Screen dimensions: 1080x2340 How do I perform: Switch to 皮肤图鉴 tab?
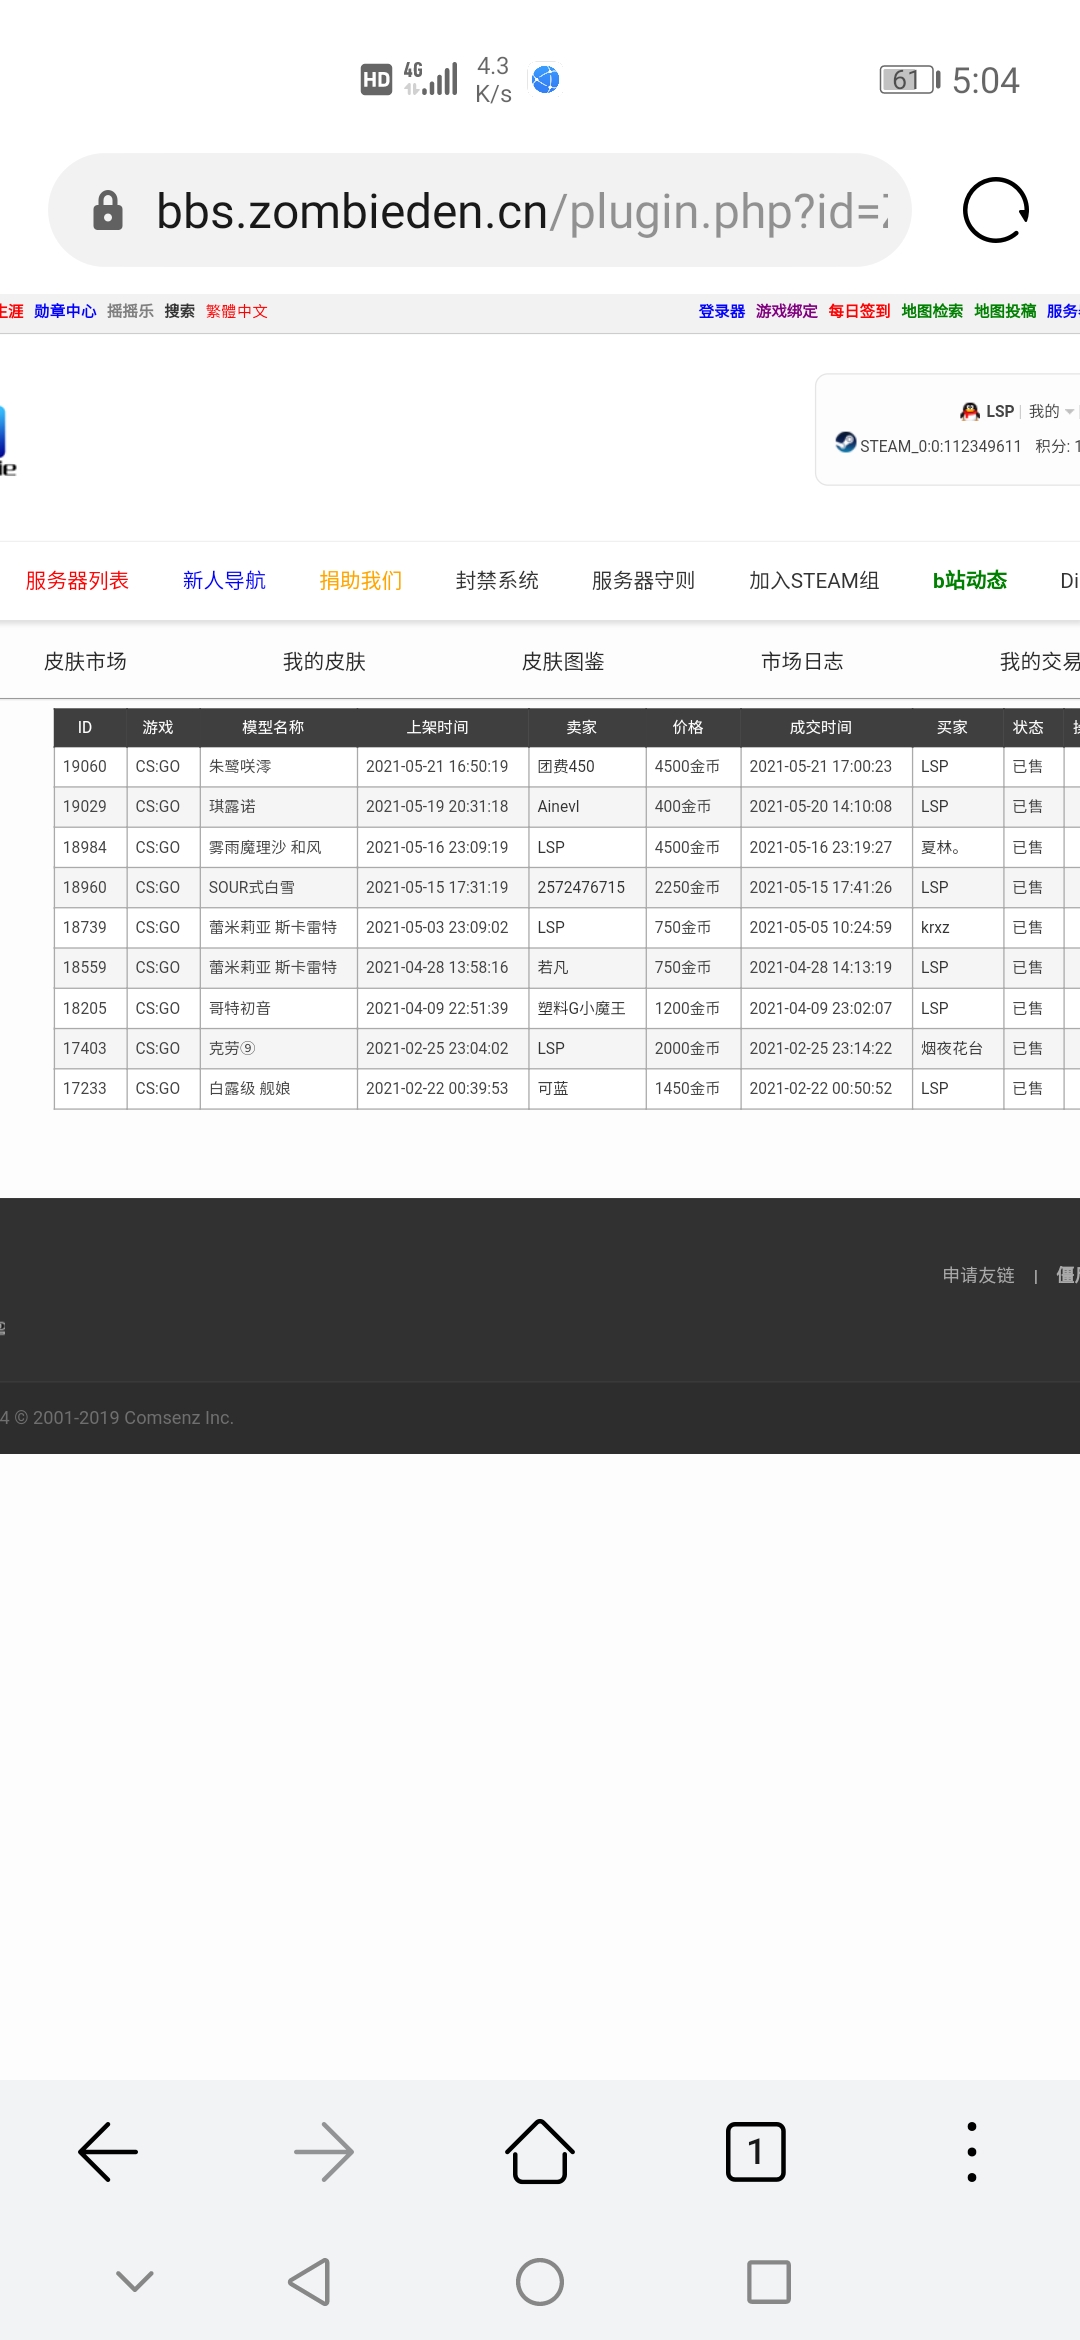click(563, 661)
